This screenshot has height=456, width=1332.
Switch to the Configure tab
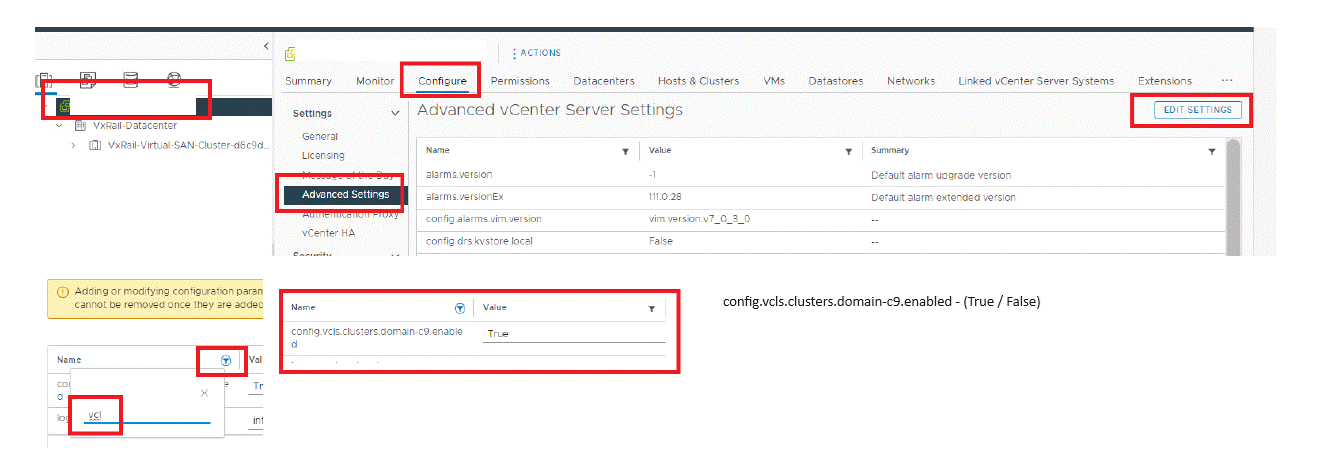click(441, 81)
